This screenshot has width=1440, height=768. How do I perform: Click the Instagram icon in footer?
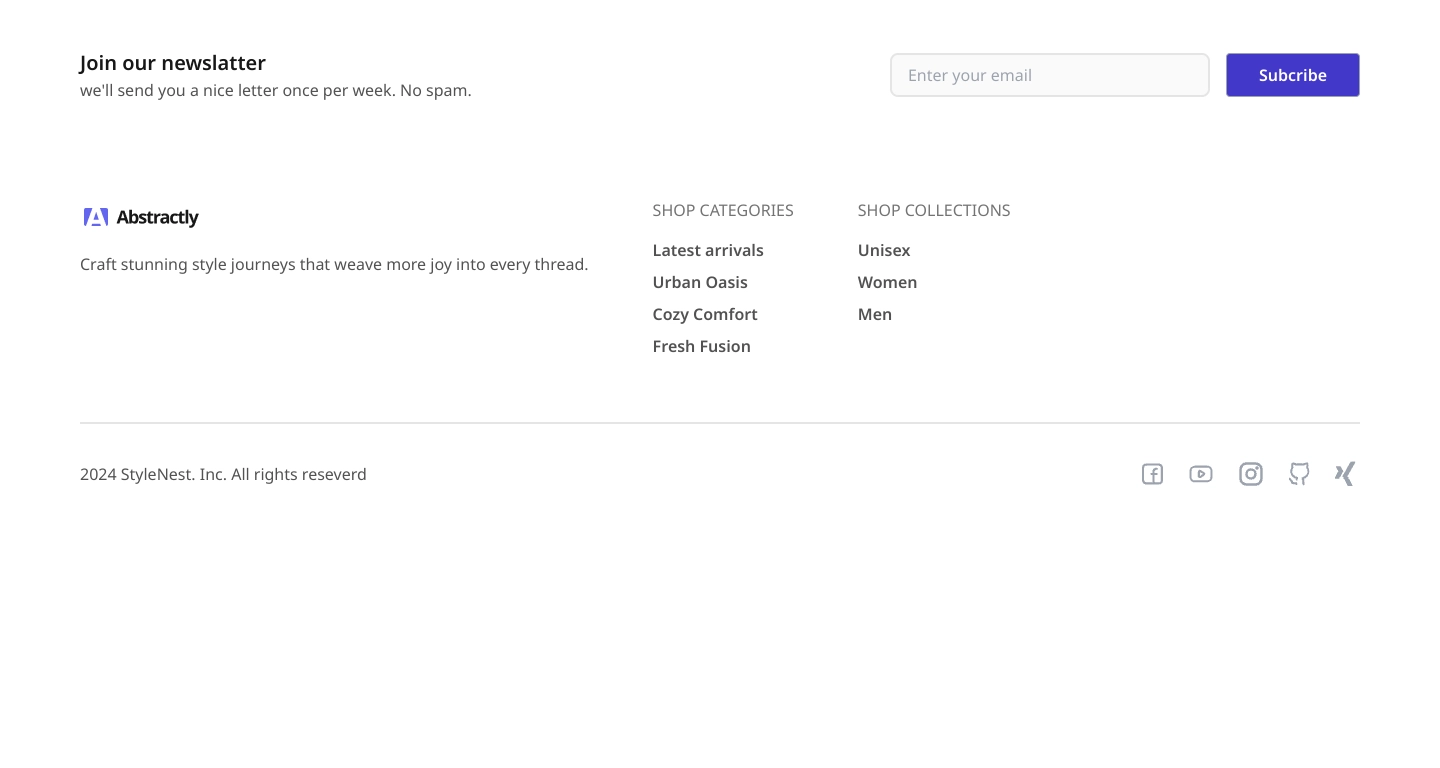tap(1250, 474)
